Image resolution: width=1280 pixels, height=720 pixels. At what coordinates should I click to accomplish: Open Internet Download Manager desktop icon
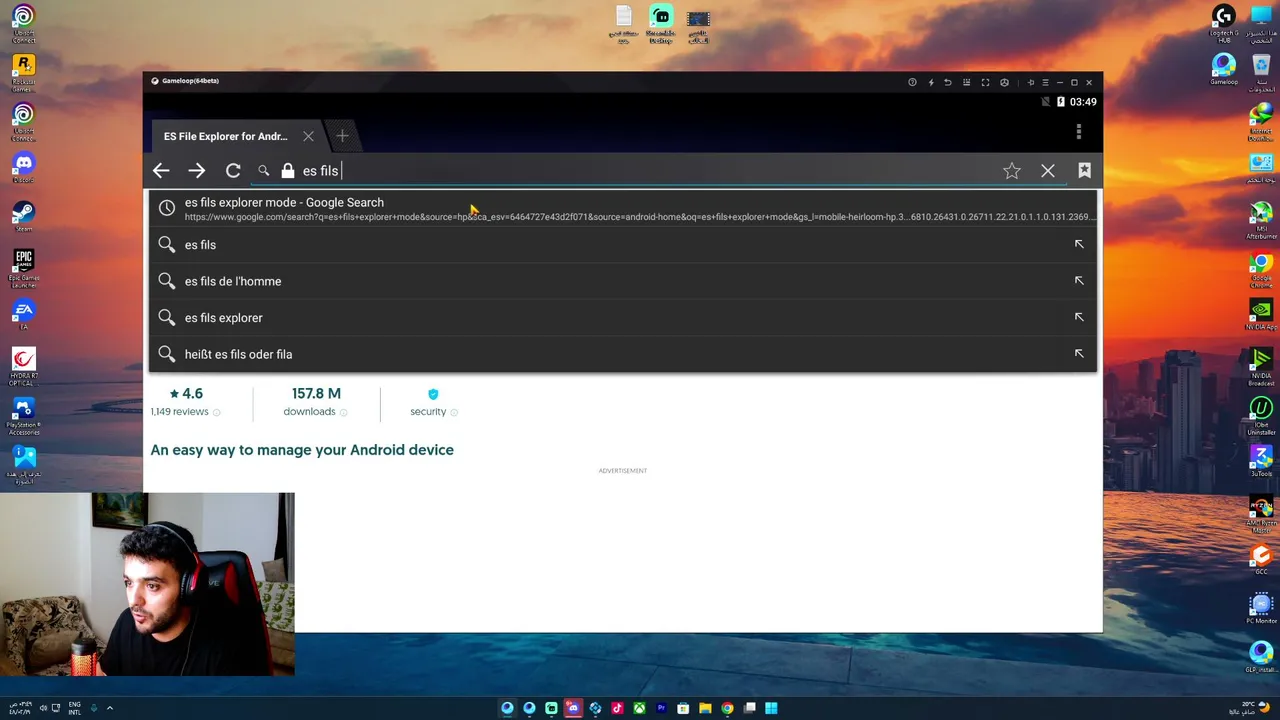[1261, 120]
